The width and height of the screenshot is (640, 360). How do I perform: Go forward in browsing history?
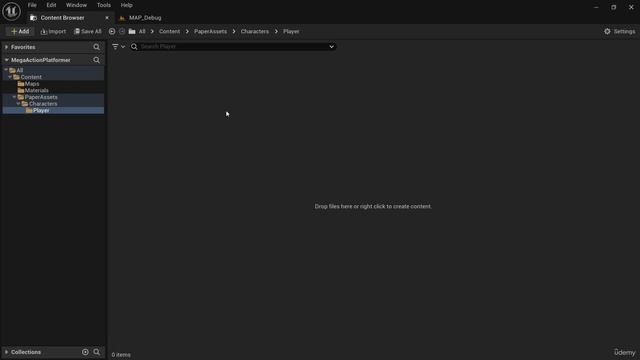pyautogui.click(x=122, y=31)
